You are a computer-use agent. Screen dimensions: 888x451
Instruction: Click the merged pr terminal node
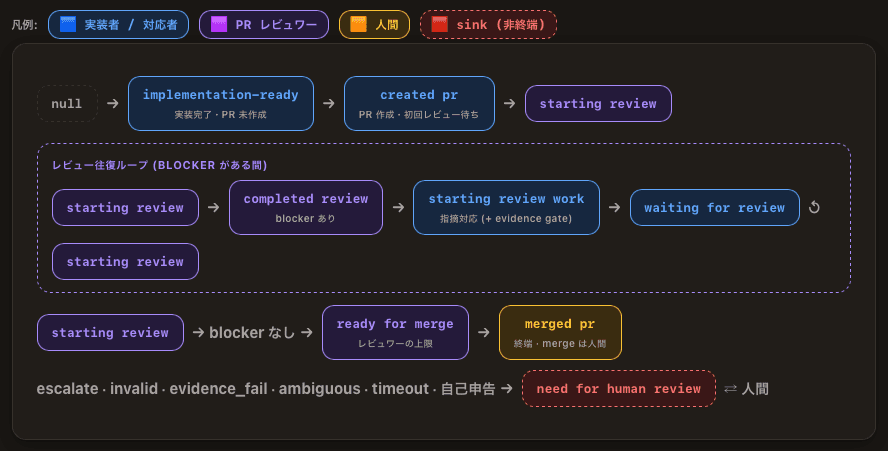coord(560,333)
